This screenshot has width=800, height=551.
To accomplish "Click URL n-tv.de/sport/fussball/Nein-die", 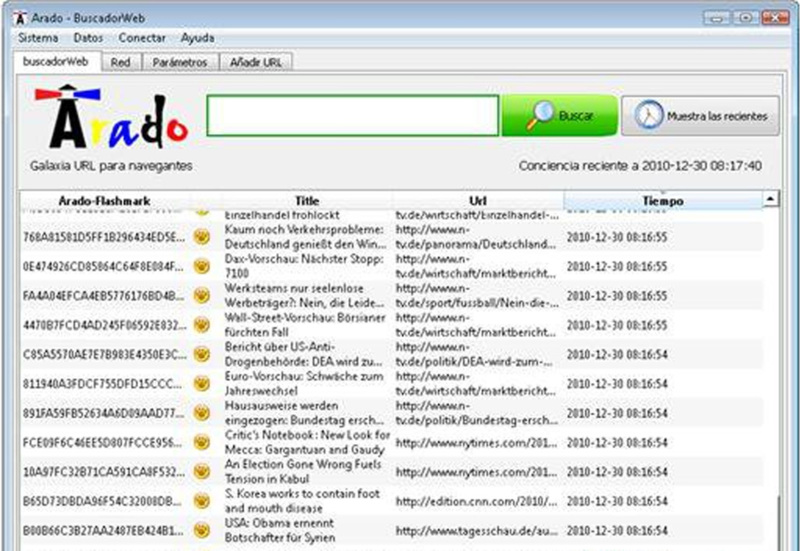I will (477, 295).
